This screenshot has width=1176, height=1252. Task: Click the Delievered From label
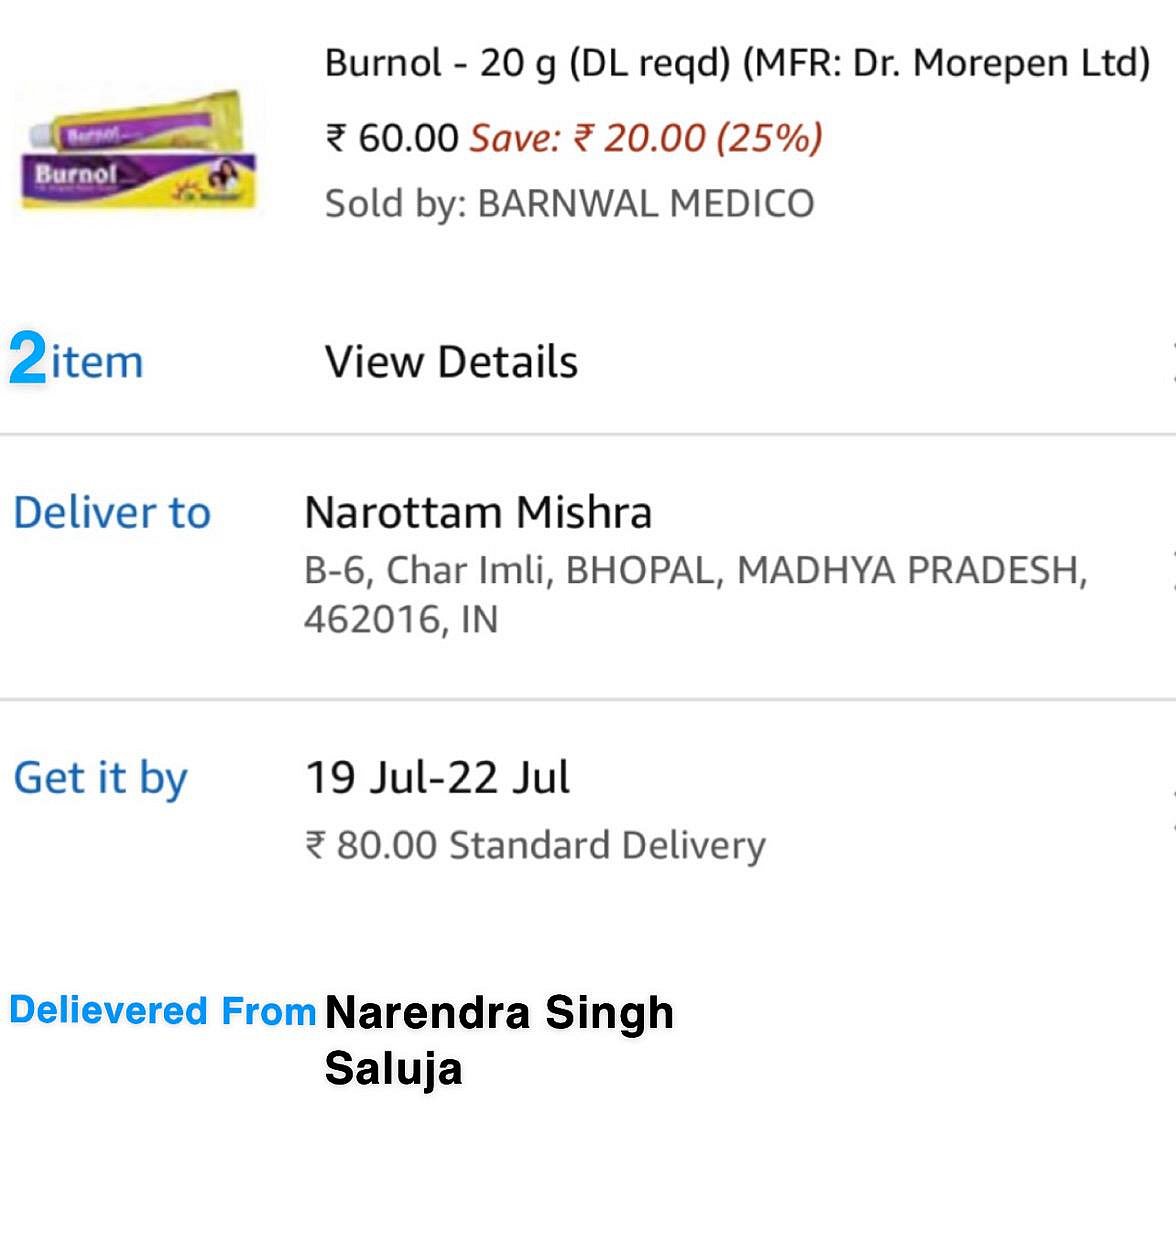tap(163, 1011)
